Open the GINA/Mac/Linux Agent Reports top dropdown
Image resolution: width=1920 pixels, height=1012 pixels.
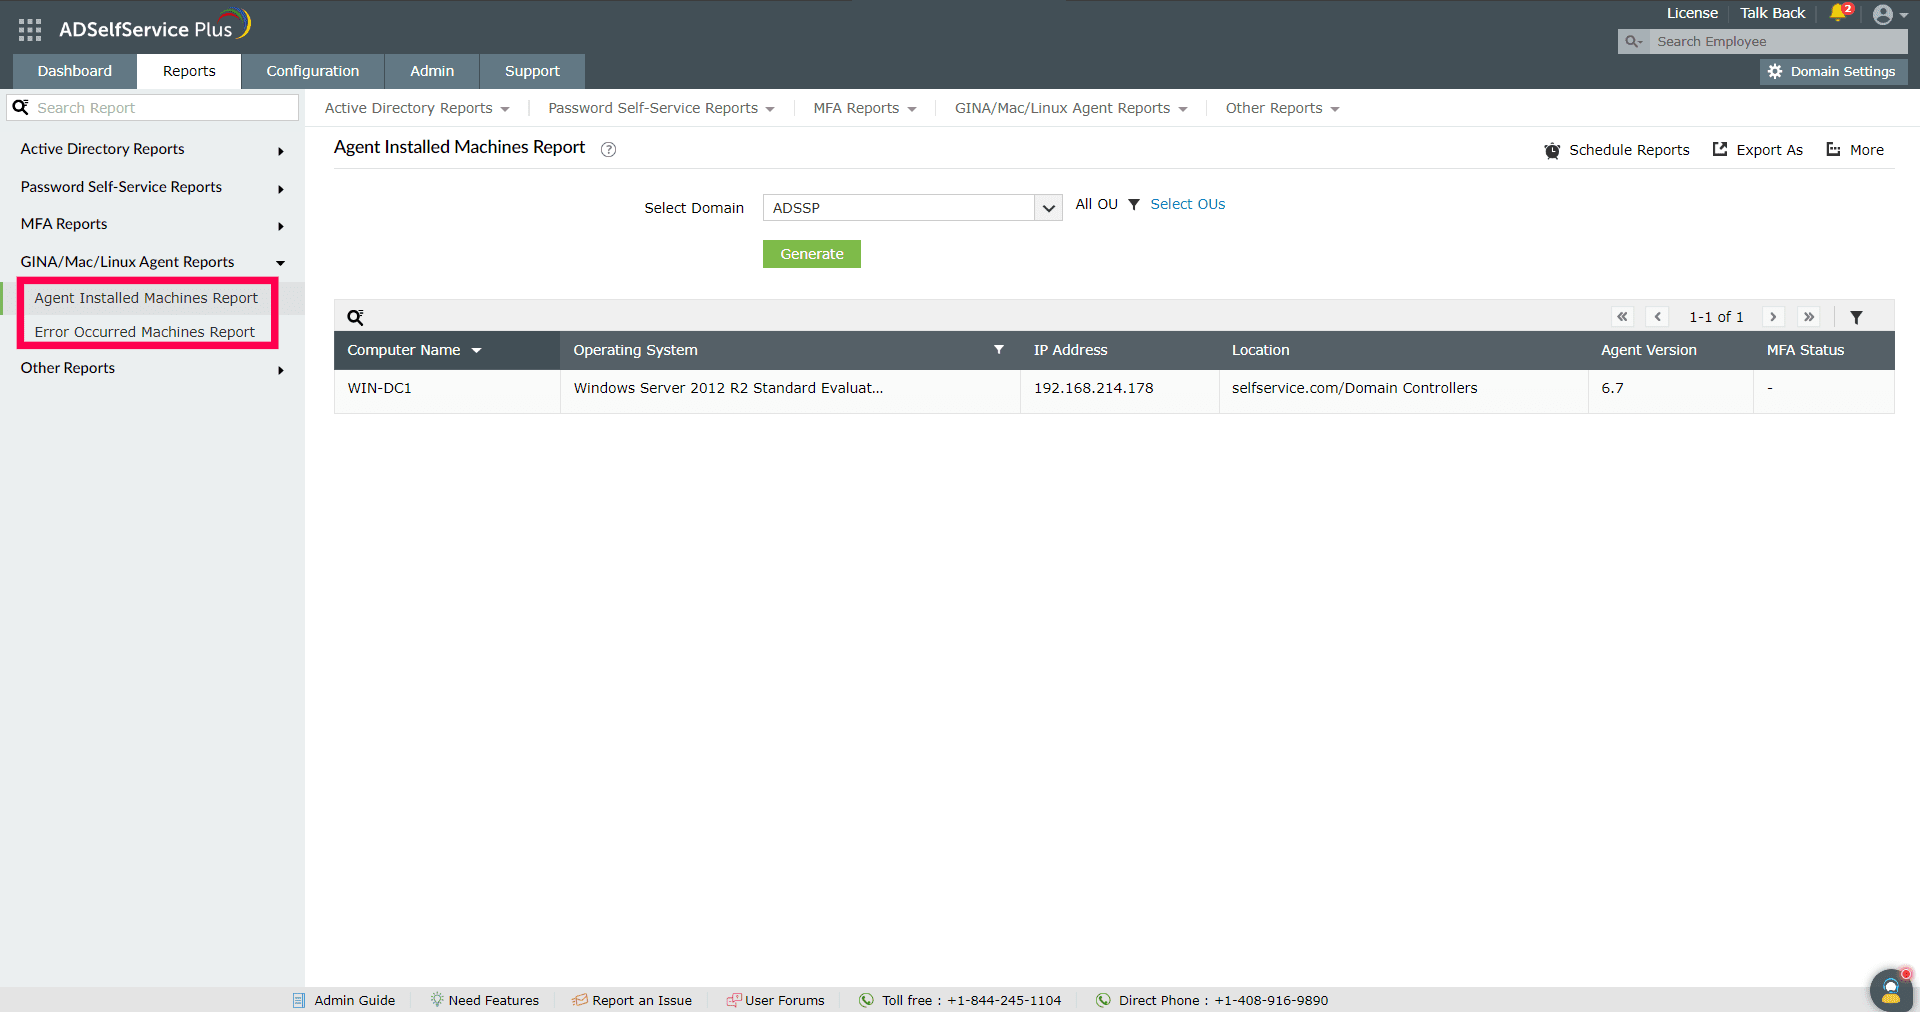pos(1071,108)
